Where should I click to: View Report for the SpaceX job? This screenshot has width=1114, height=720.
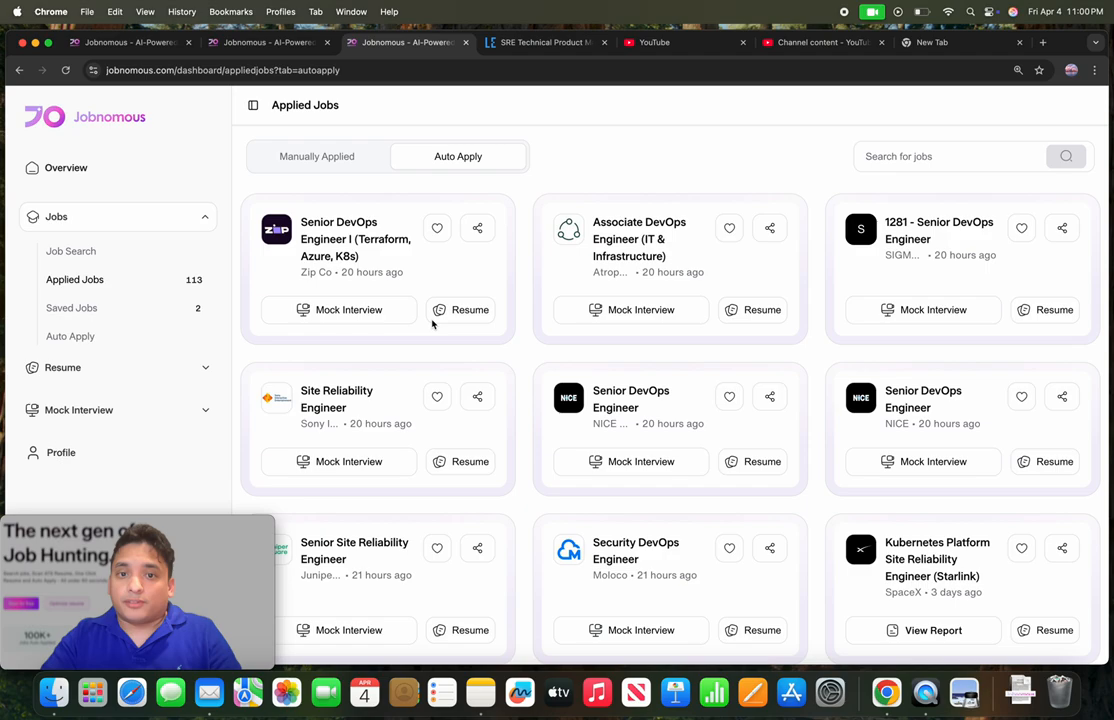tap(924, 630)
